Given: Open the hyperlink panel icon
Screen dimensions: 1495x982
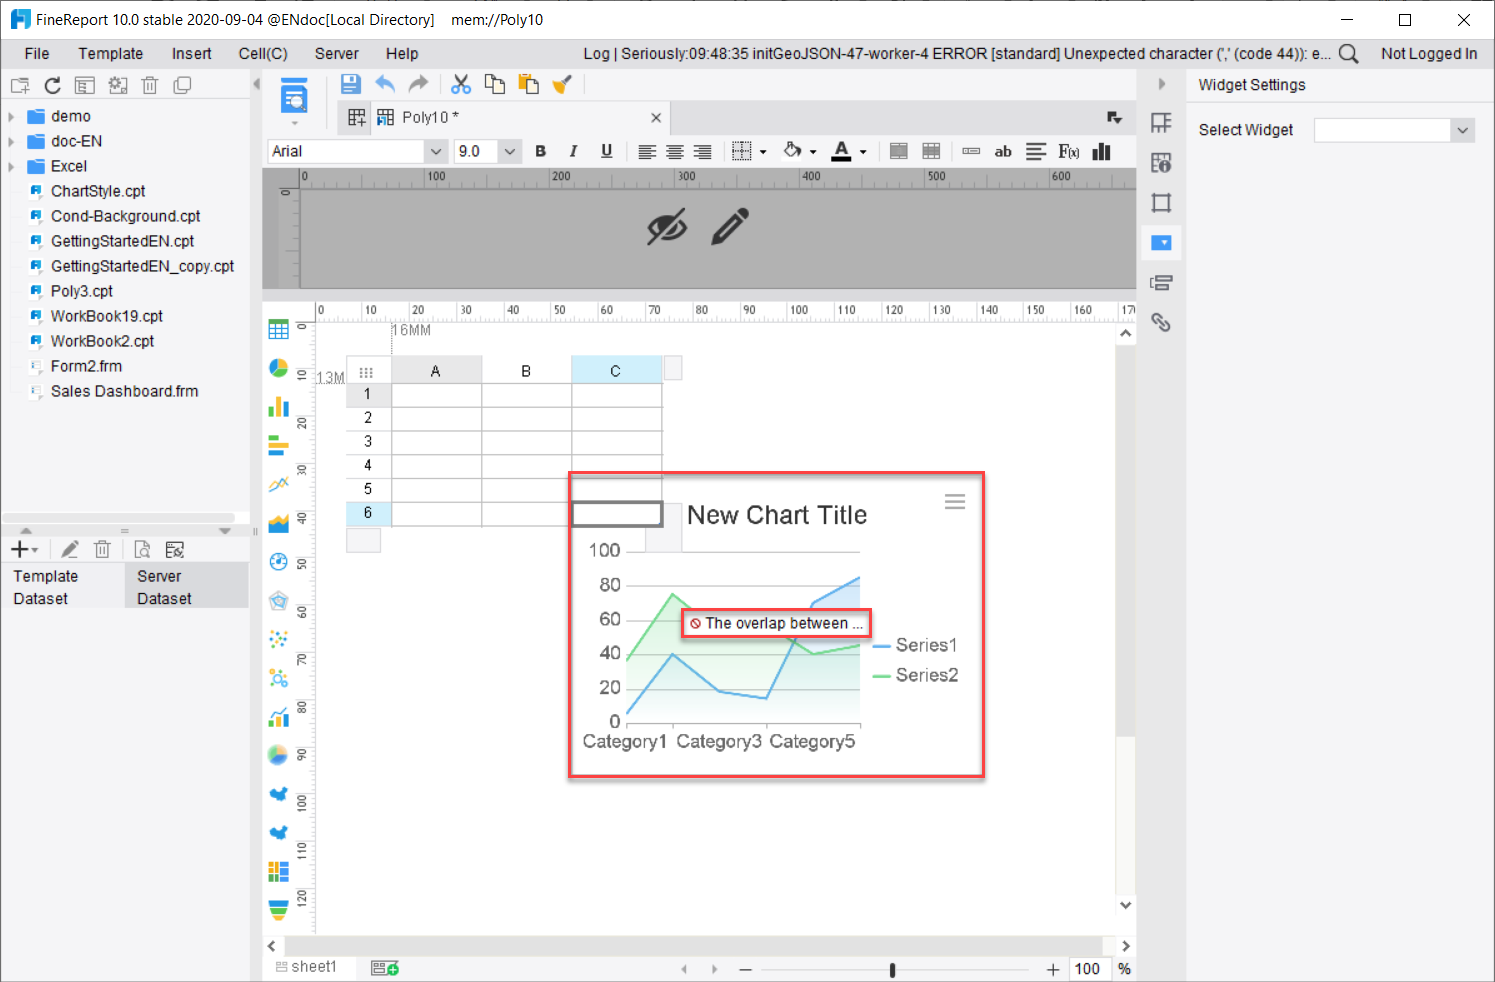Looking at the screenshot, I should click(x=1161, y=322).
